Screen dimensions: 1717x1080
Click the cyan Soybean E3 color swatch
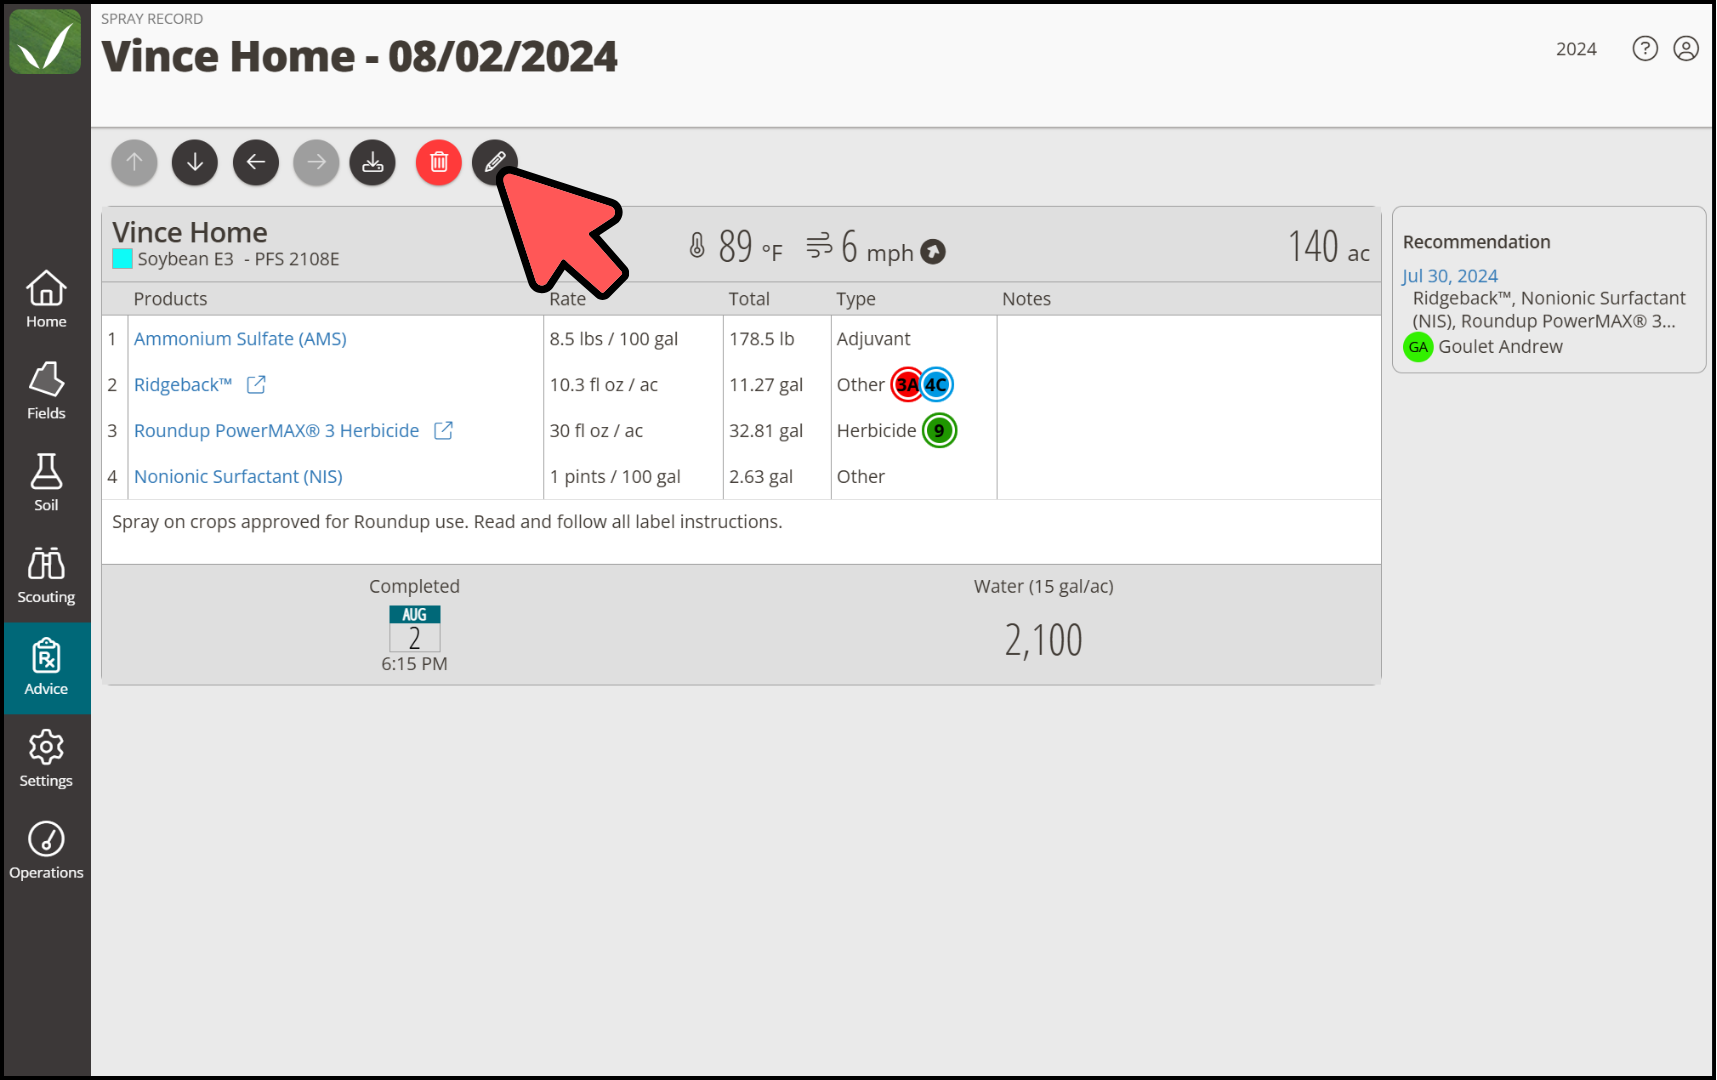pos(122,259)
